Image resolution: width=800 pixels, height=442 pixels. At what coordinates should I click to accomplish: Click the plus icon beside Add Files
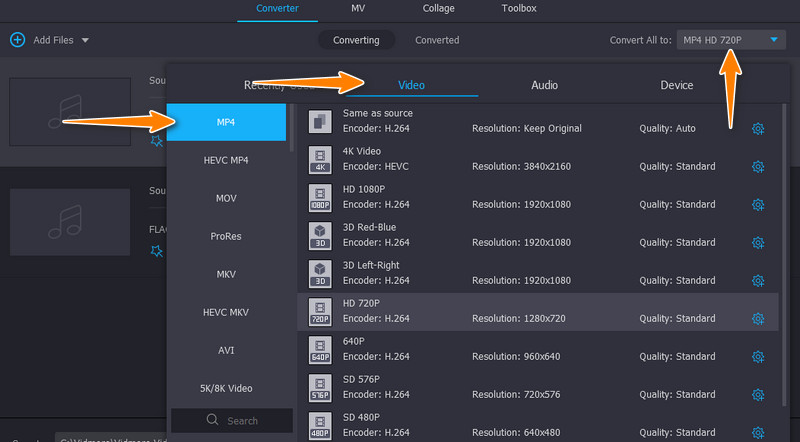17,40
